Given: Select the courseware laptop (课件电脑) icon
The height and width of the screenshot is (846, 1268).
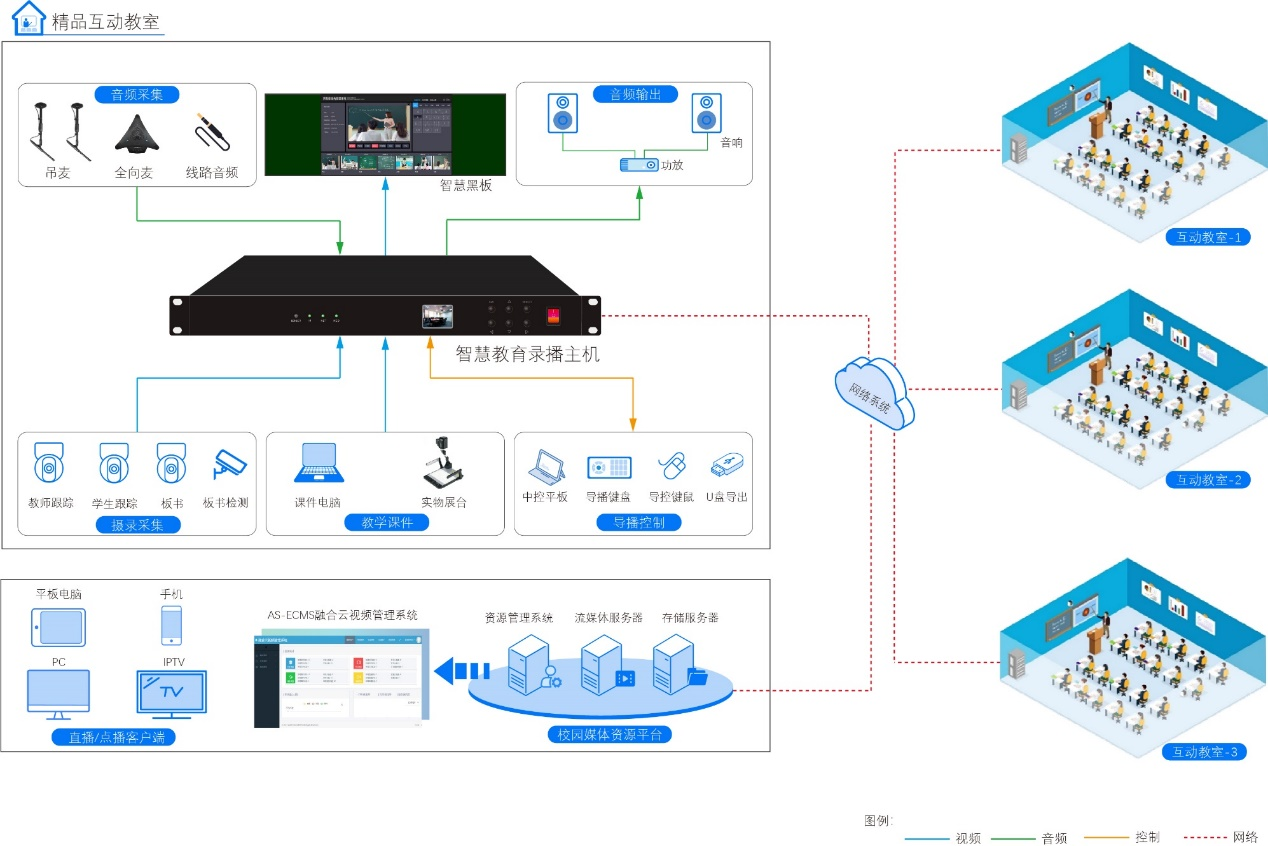Looking at the screenshot, I should click(x=319, y=464).
